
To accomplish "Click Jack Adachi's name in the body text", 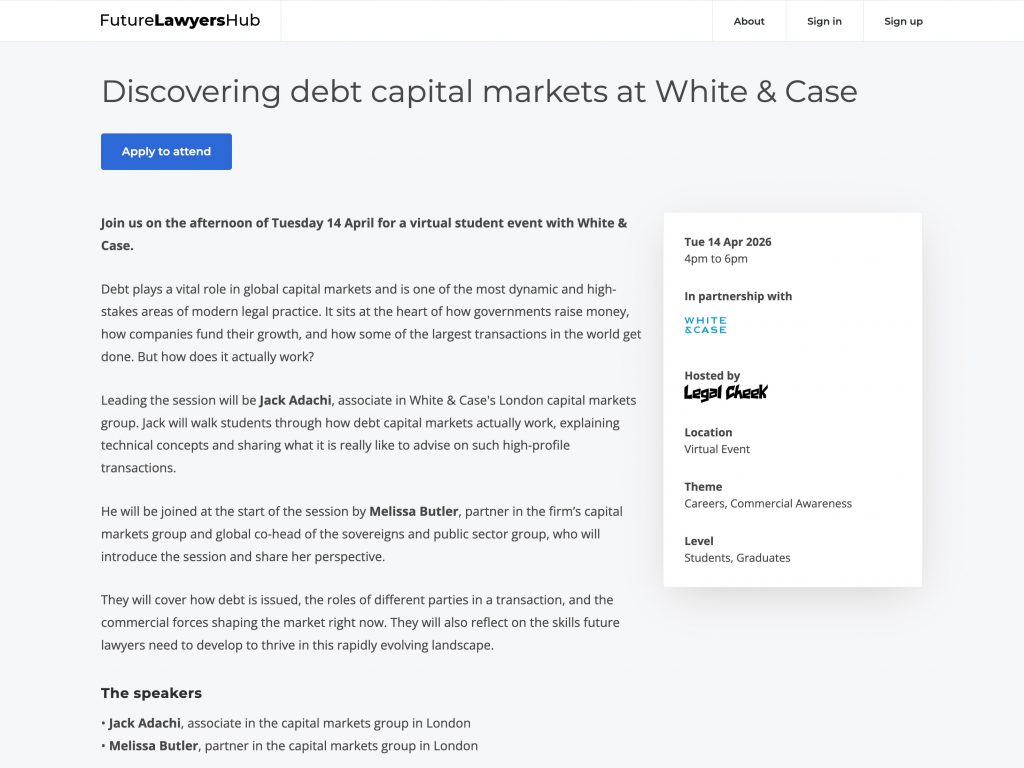I will click(297, 400).
